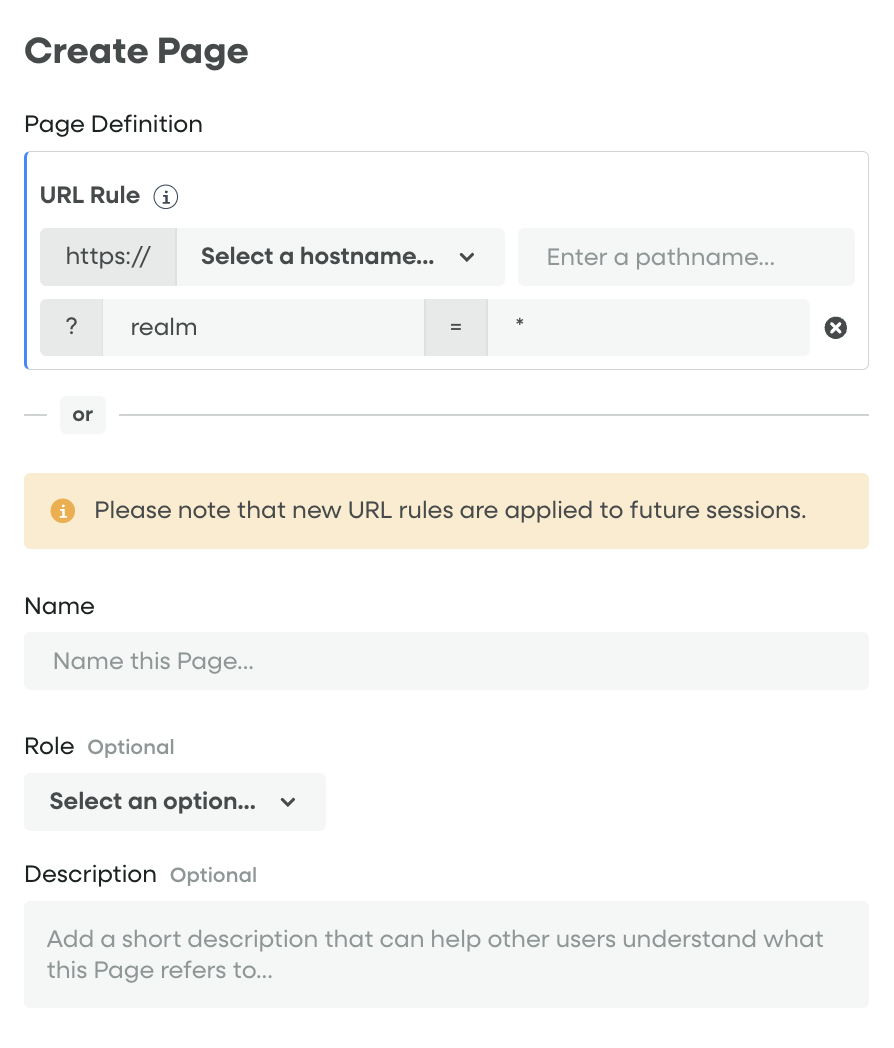The image size is (894, 1048).
Task: Focus the Name this Page input
Action: tap(446, 661)
